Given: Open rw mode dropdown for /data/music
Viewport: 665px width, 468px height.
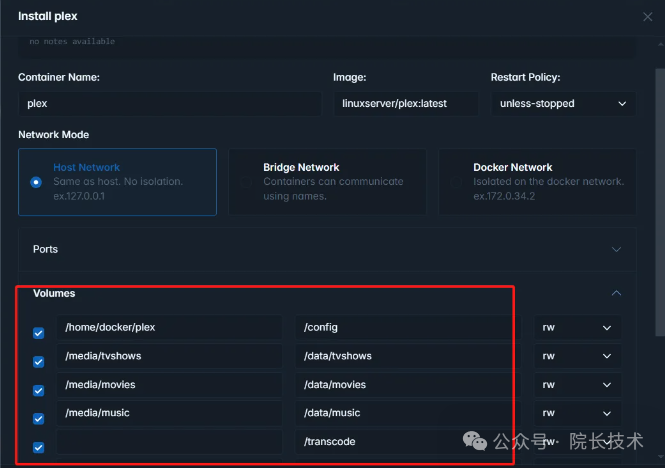Looking at the screenshot, I should click(578, 413).
